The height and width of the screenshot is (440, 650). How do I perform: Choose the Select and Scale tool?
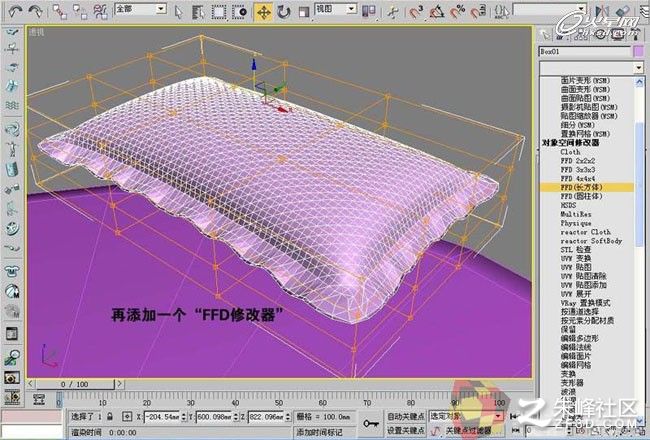coord(303,12)
